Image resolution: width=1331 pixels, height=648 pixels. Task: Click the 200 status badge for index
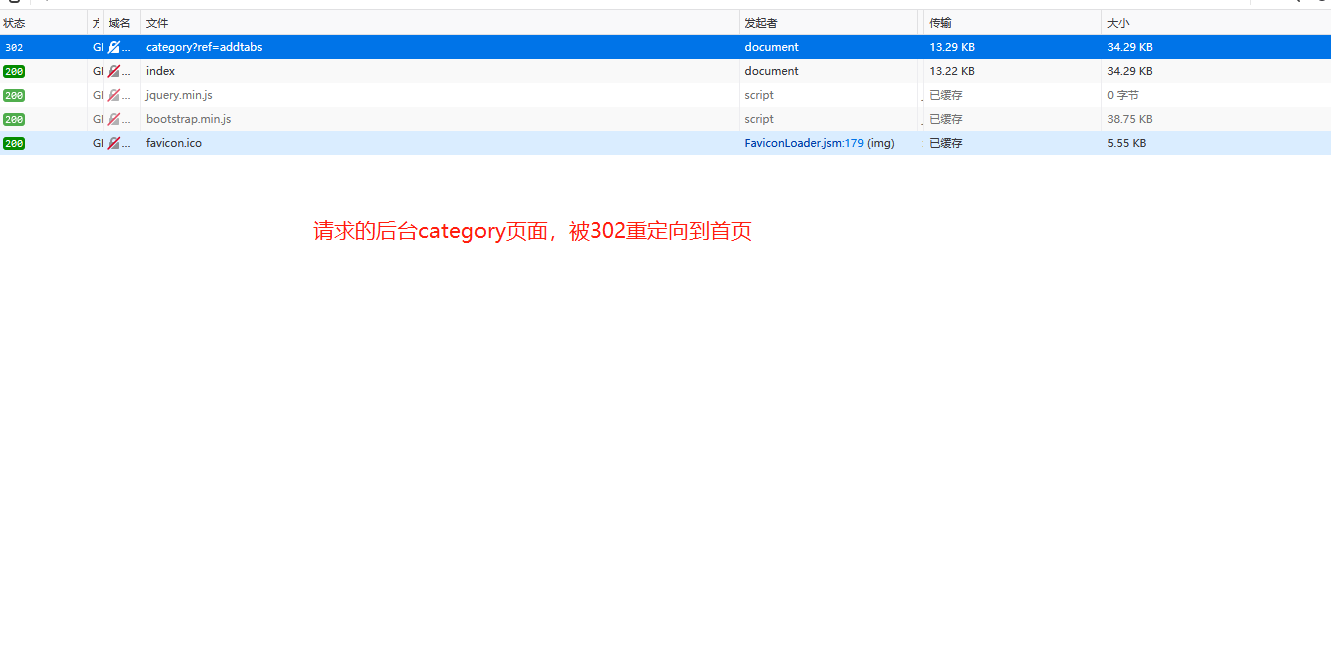point(14,71)
